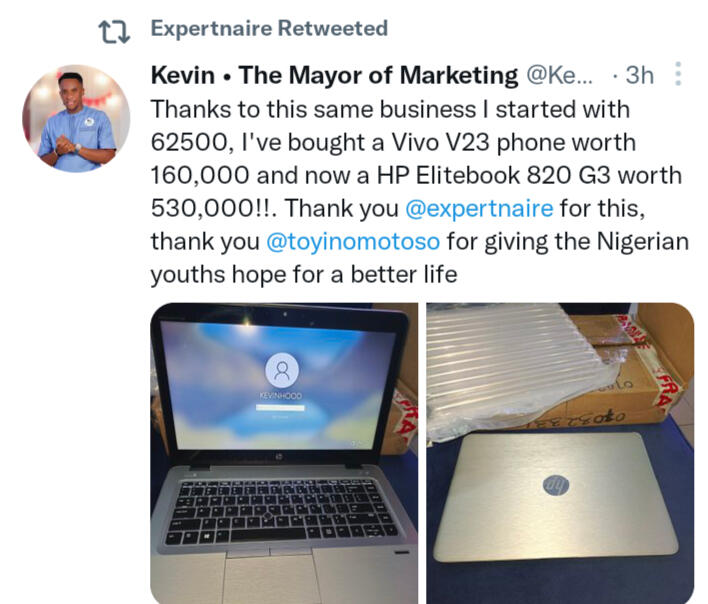708x604 pixels.
Task: Click the truncated @Ke... handle
Action: coord(559,75)
